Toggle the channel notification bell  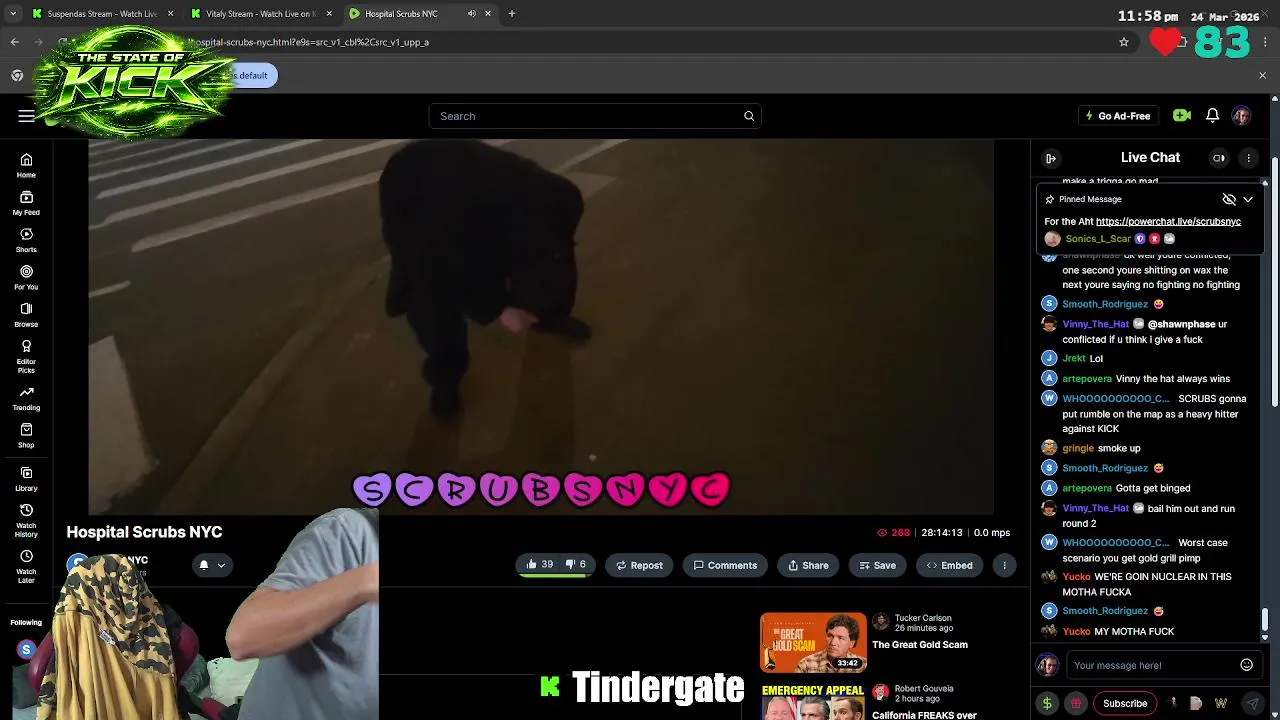[204, 565]
